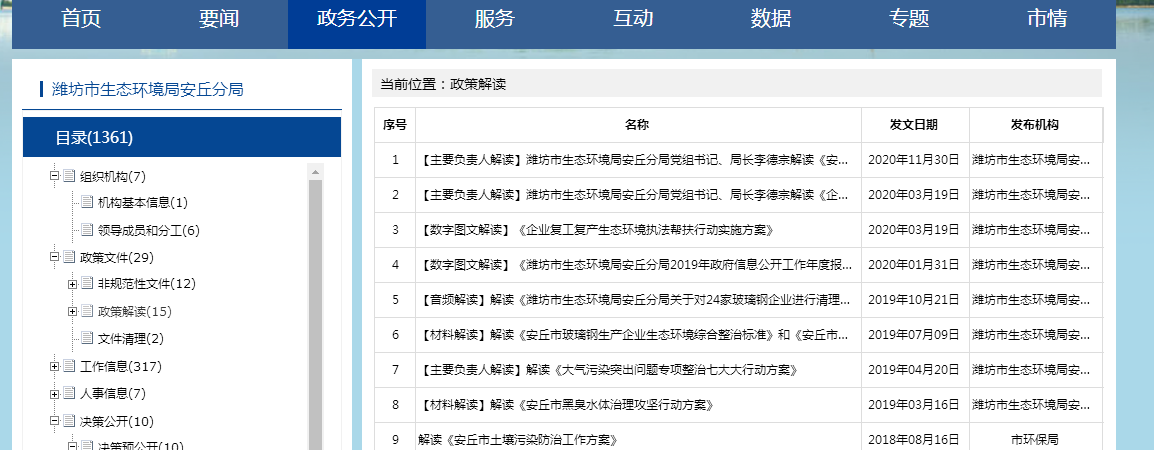
Task: Select 决策公开(10) in the tree
Action: point(116,422)
